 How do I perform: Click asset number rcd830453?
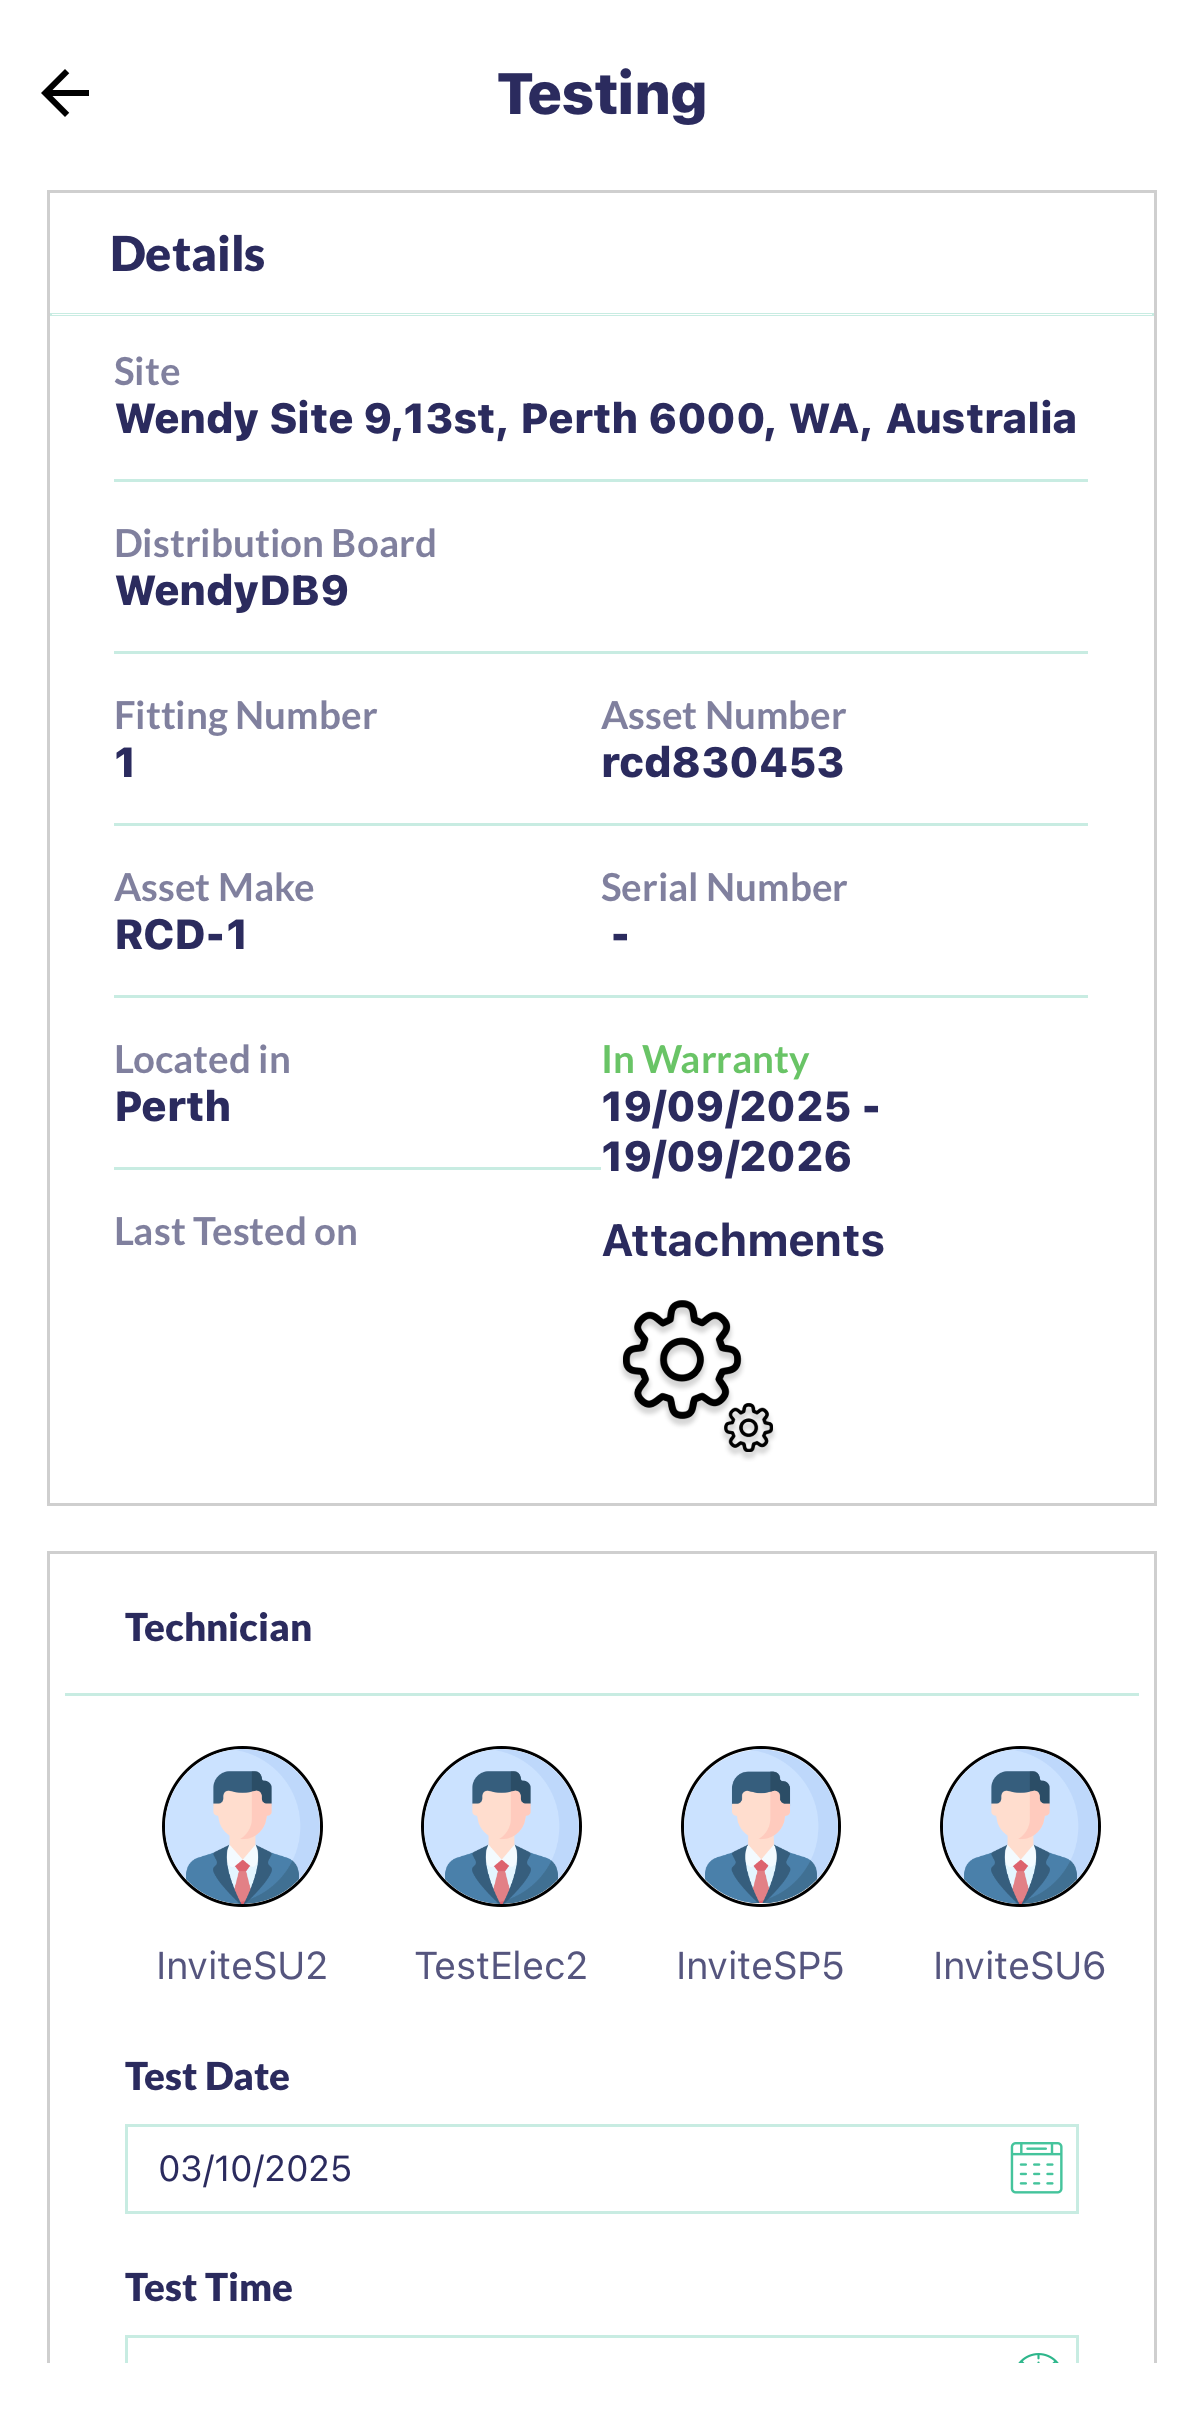[x=722, y=763]
